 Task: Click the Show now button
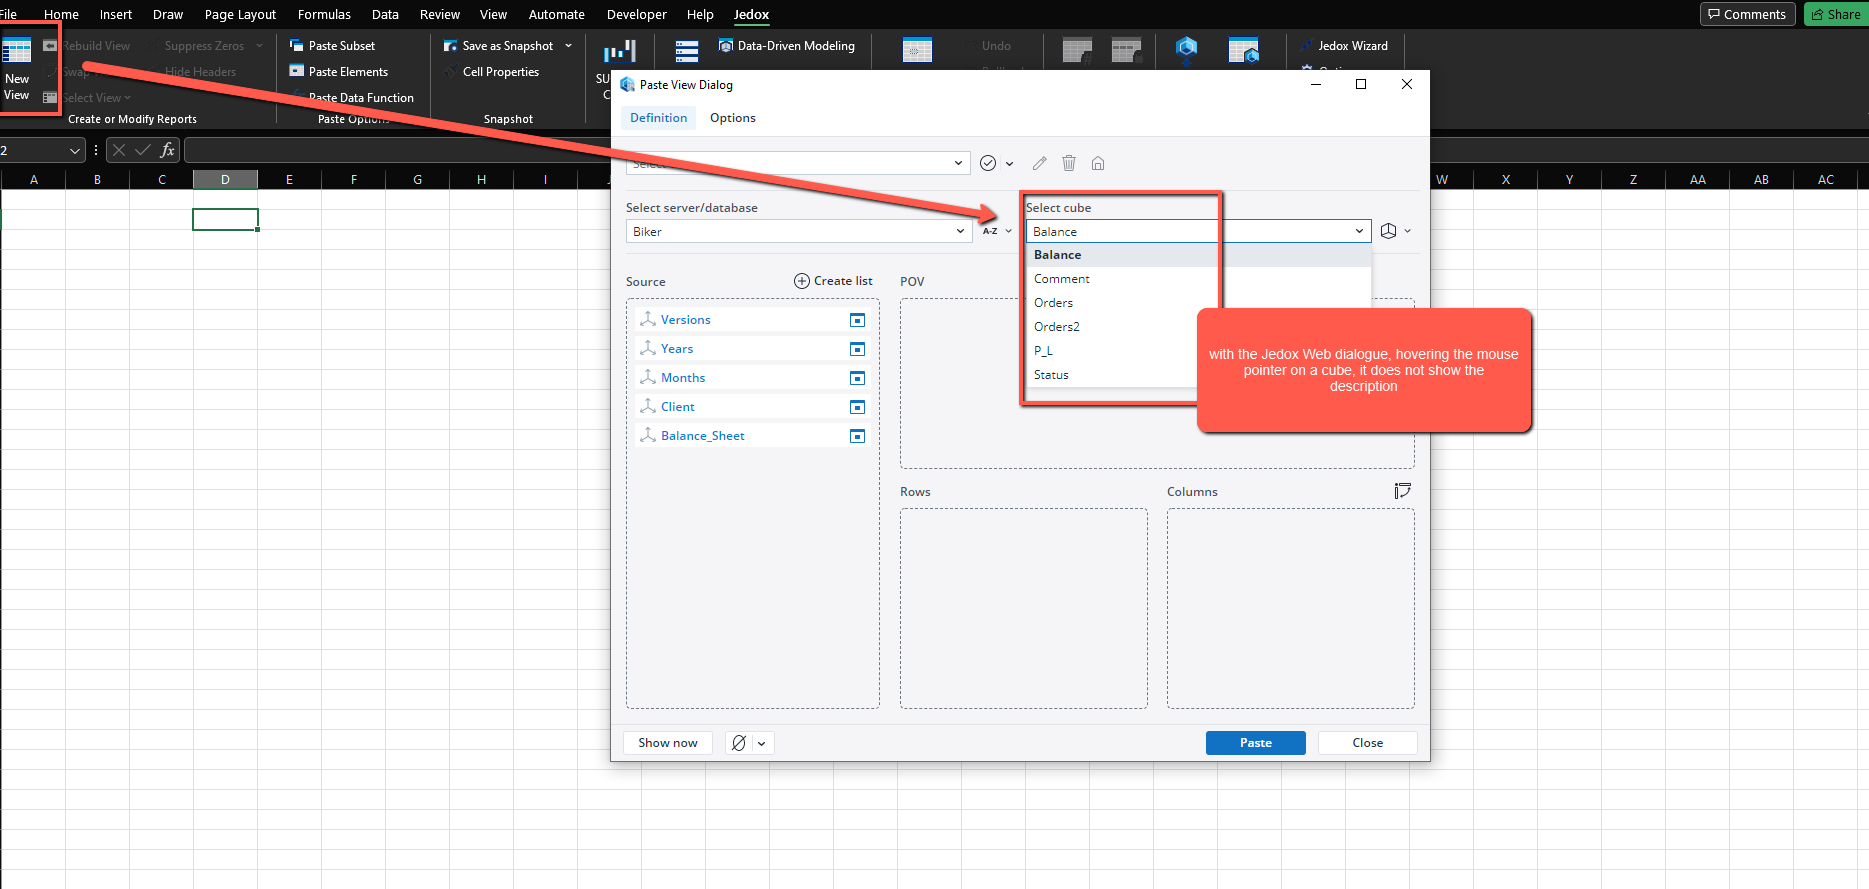pyautogui.click(x=668, y=743)
